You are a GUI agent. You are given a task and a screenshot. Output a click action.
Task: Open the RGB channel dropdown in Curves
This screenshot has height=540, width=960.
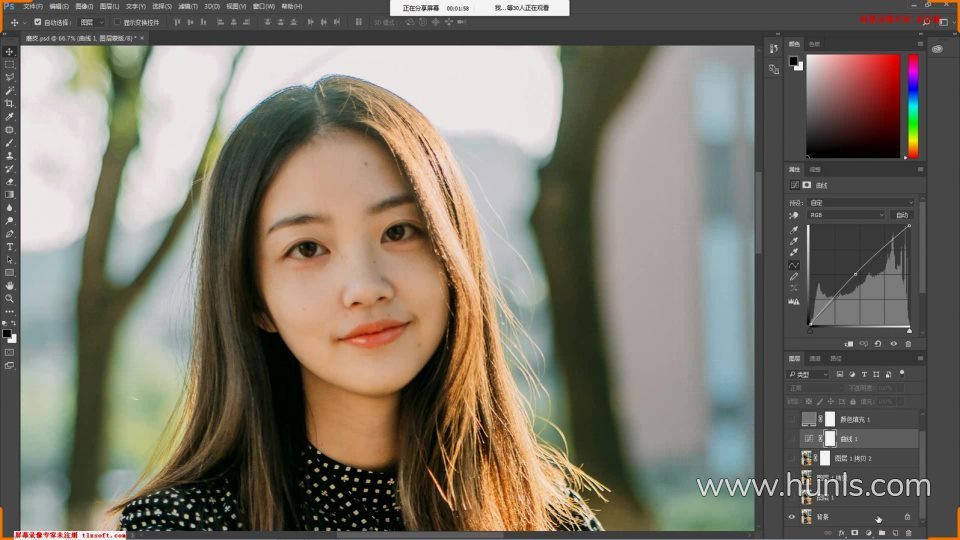[846, 215]
